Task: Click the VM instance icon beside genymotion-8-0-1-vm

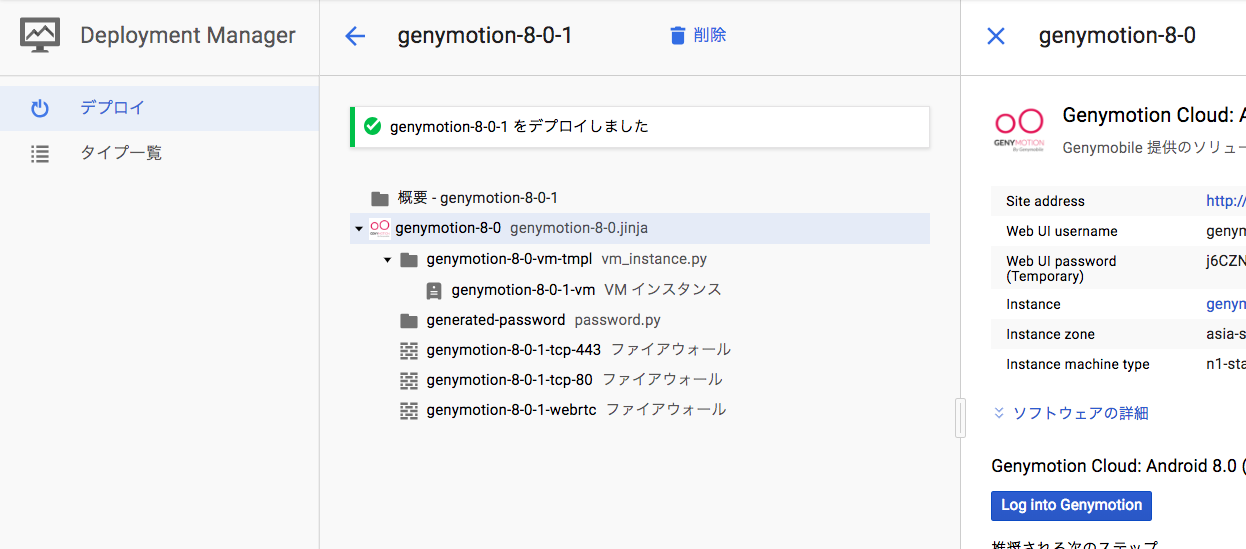Action: 433,291
